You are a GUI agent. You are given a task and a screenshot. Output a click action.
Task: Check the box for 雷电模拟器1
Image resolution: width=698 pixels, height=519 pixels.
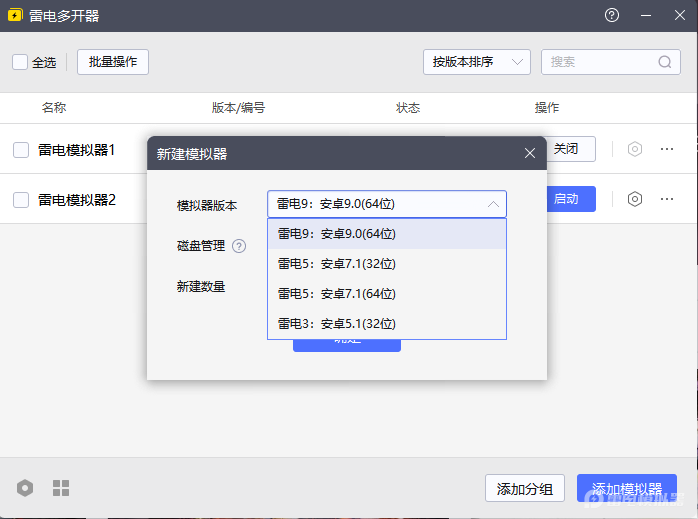pos(21,150)
